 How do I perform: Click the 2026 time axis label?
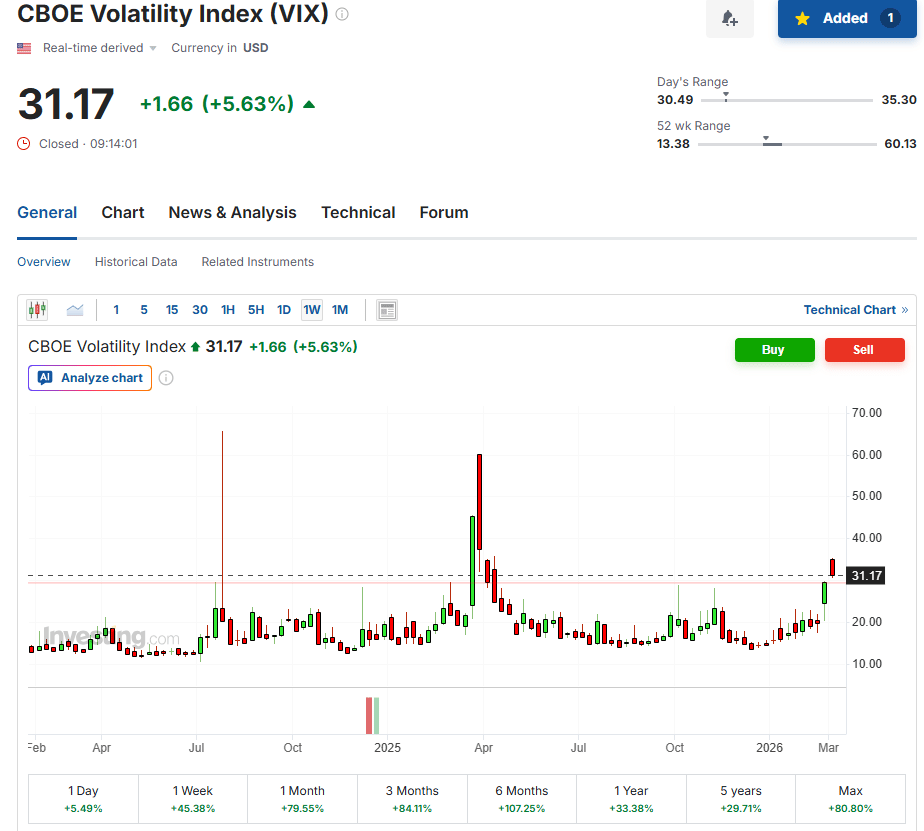click(769, 748)
